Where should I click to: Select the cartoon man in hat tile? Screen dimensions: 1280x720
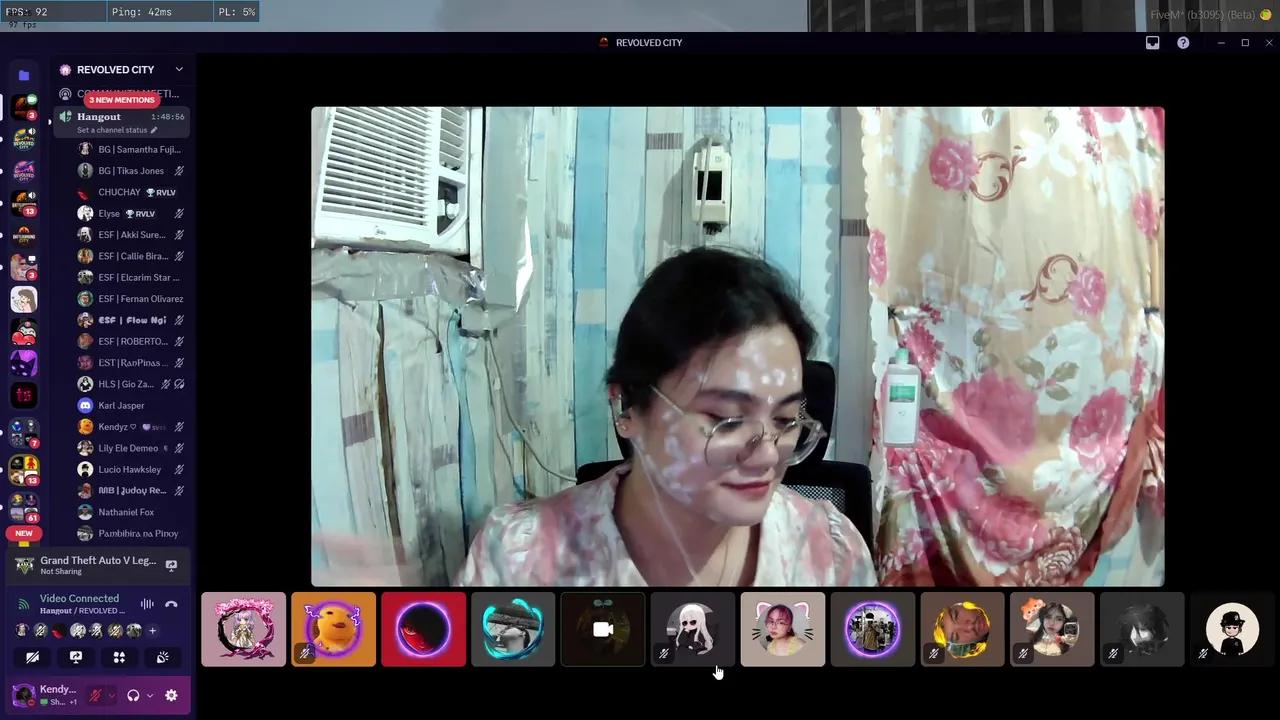[1232, 629]
